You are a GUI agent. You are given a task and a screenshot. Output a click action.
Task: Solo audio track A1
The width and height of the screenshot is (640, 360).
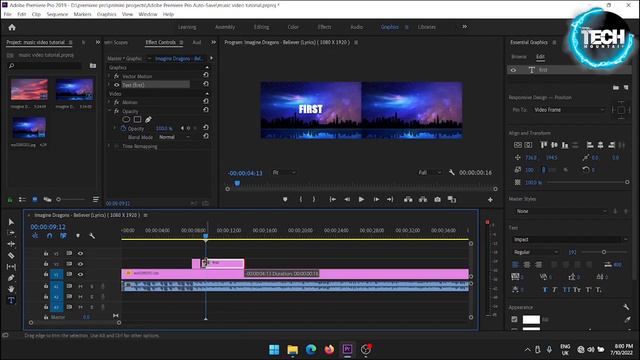click(x=92, y=287)
